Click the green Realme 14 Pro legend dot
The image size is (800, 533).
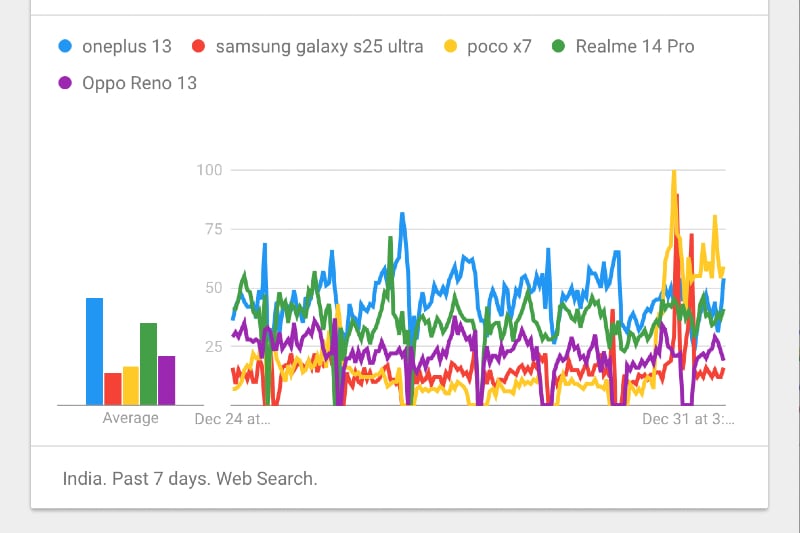(x=559, y=46)
